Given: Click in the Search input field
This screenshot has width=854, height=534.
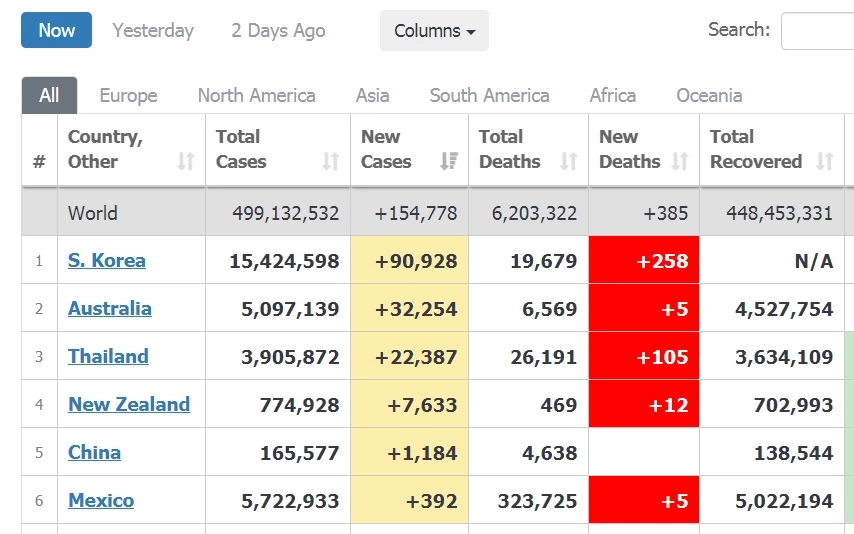Looking at the screenshot, I should 817,31.
